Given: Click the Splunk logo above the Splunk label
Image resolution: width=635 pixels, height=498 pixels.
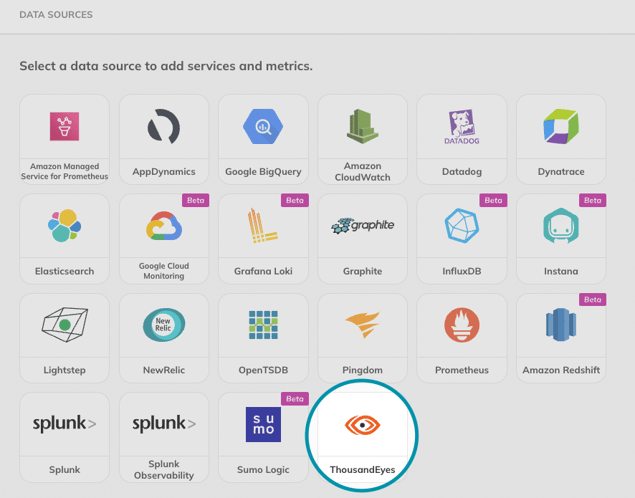Looking at the screenshot, I should (64, 424).
